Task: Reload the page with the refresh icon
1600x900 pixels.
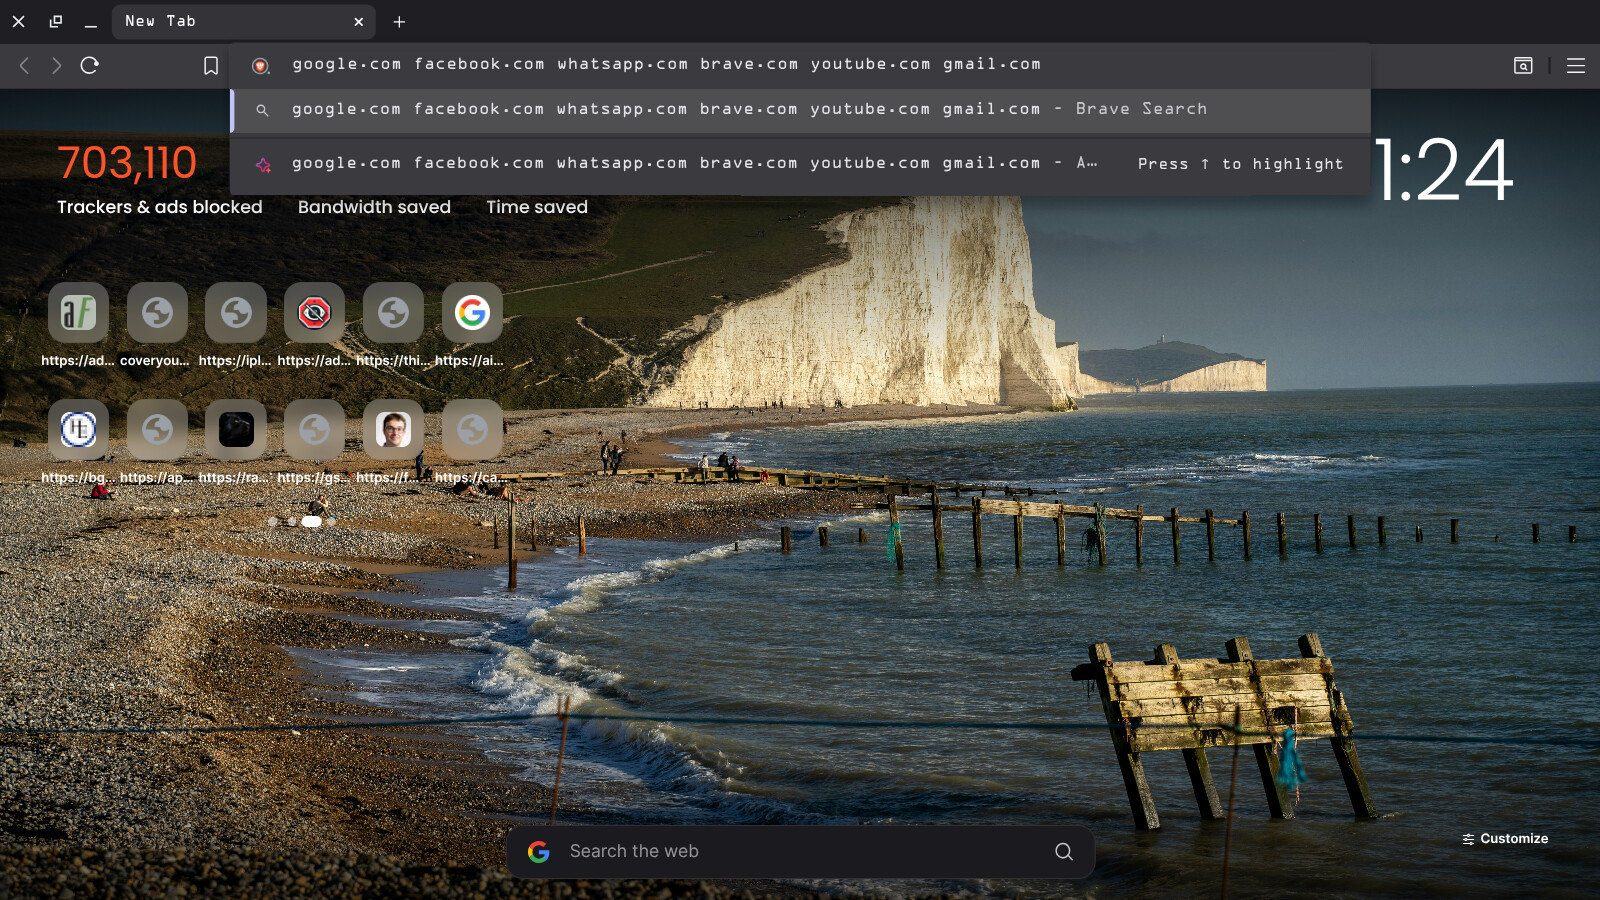Action: pyautogui.click(x=89, y=66)
